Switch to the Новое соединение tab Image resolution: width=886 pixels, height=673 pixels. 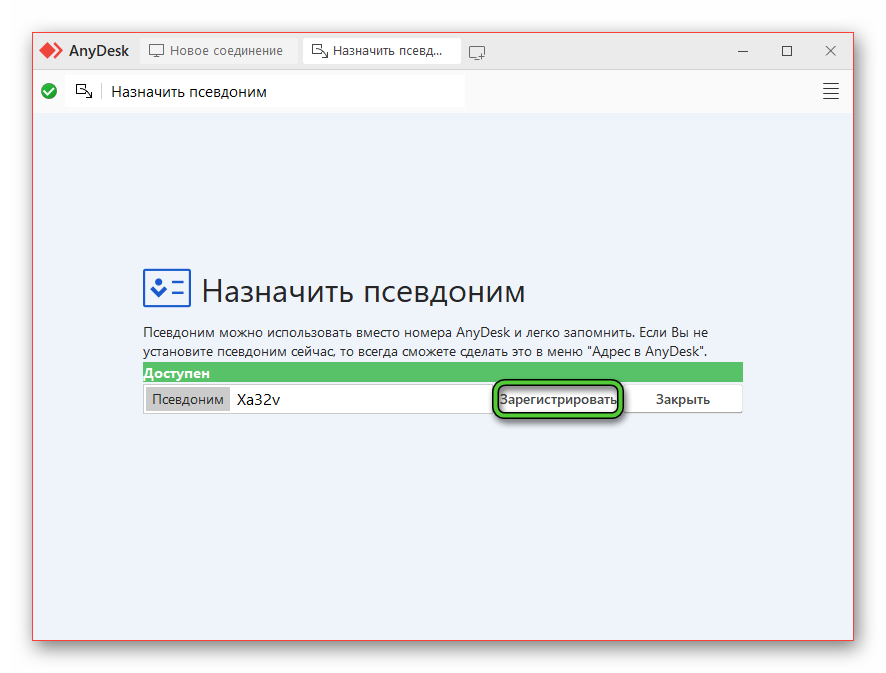click(219, 51)
